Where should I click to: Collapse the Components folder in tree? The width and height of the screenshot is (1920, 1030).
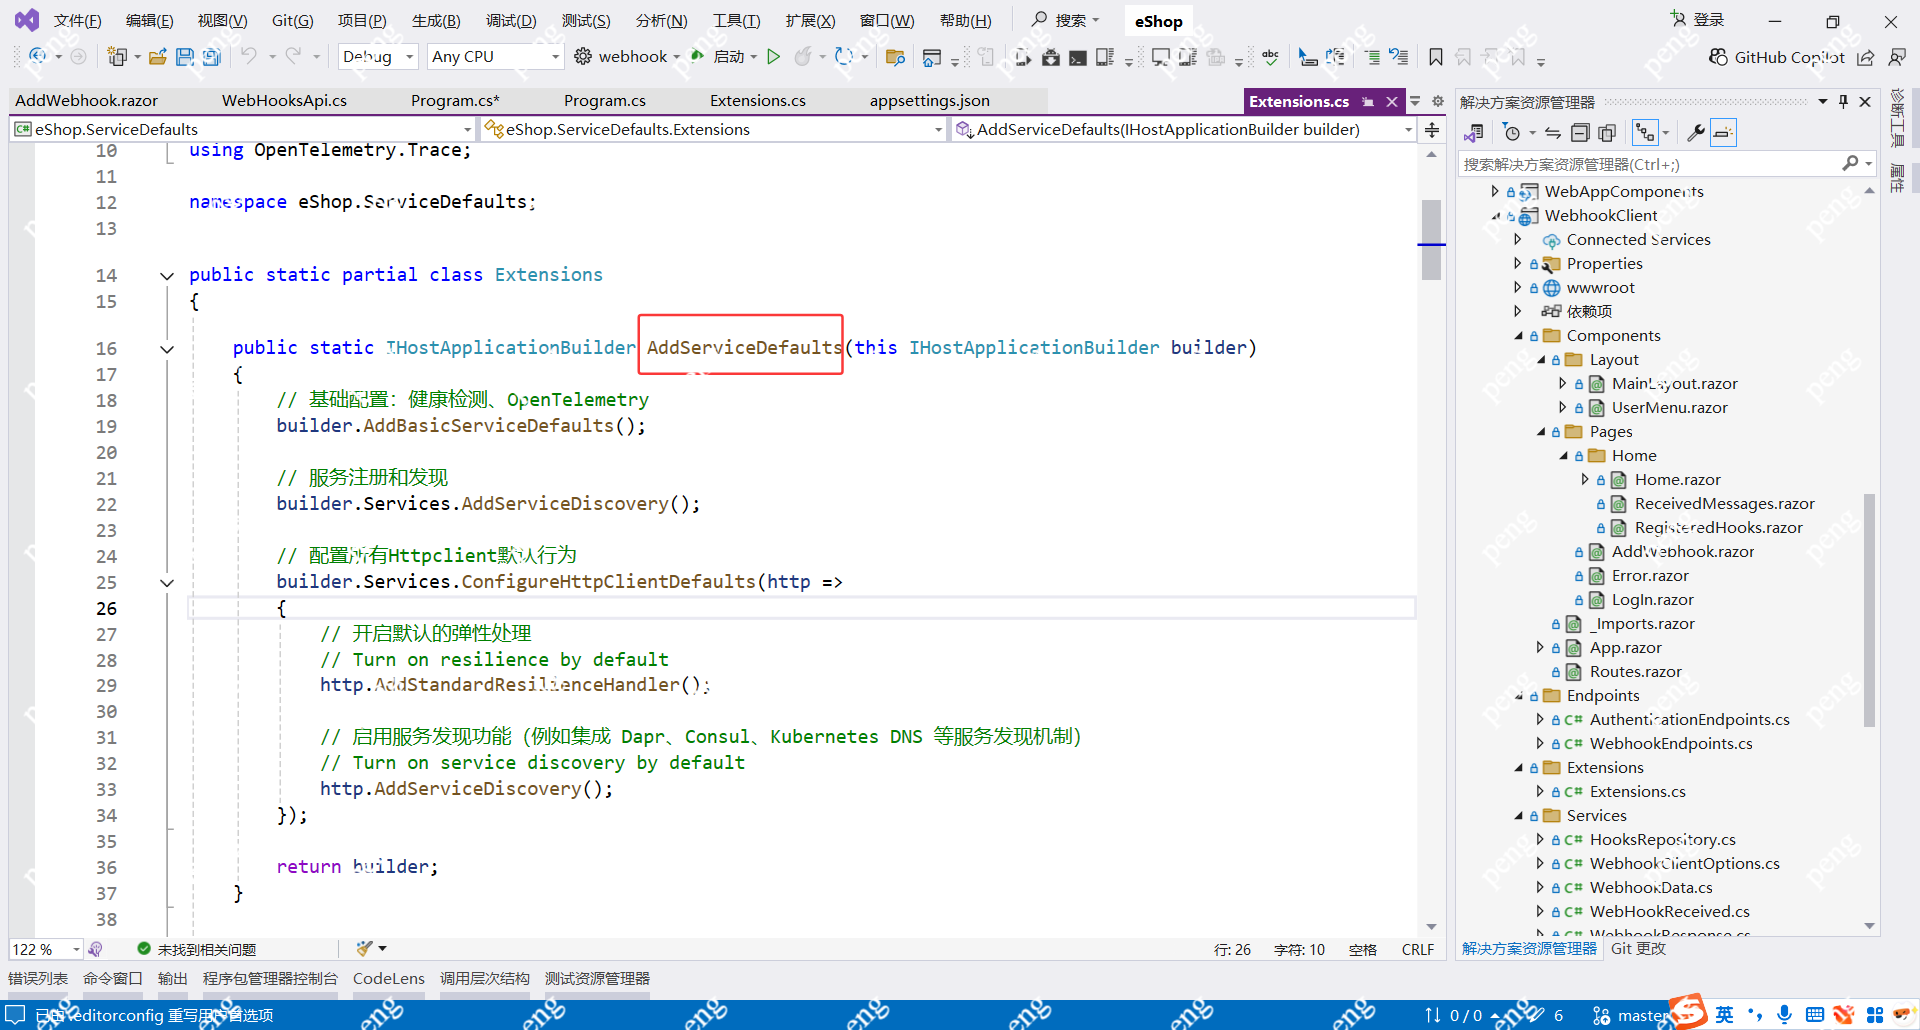(x=1519, y=336)
